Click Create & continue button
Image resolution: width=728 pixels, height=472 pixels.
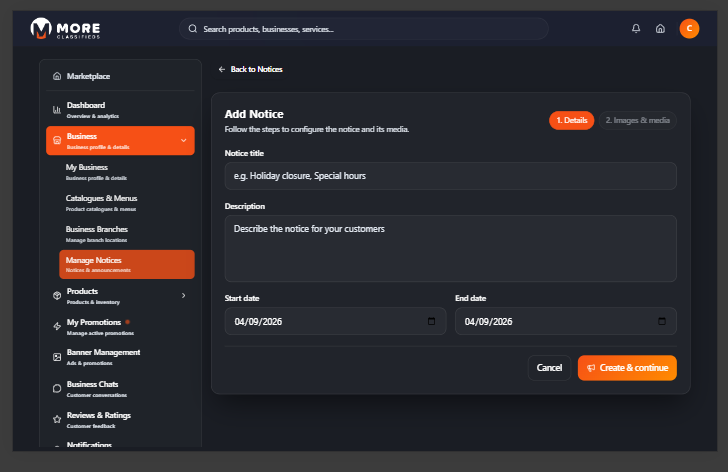point(627,368)
